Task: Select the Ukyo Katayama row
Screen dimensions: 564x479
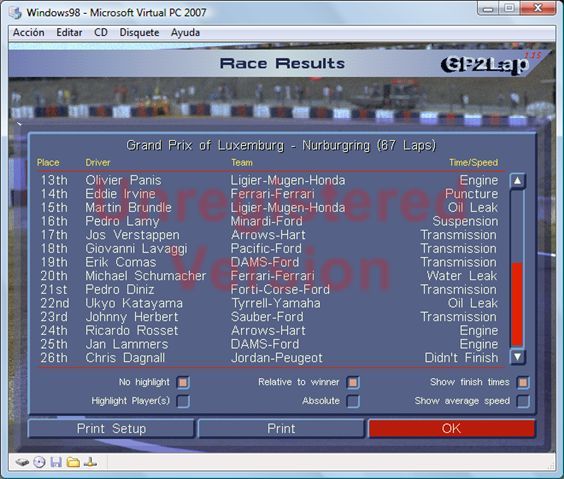Action: click(269, 303)
